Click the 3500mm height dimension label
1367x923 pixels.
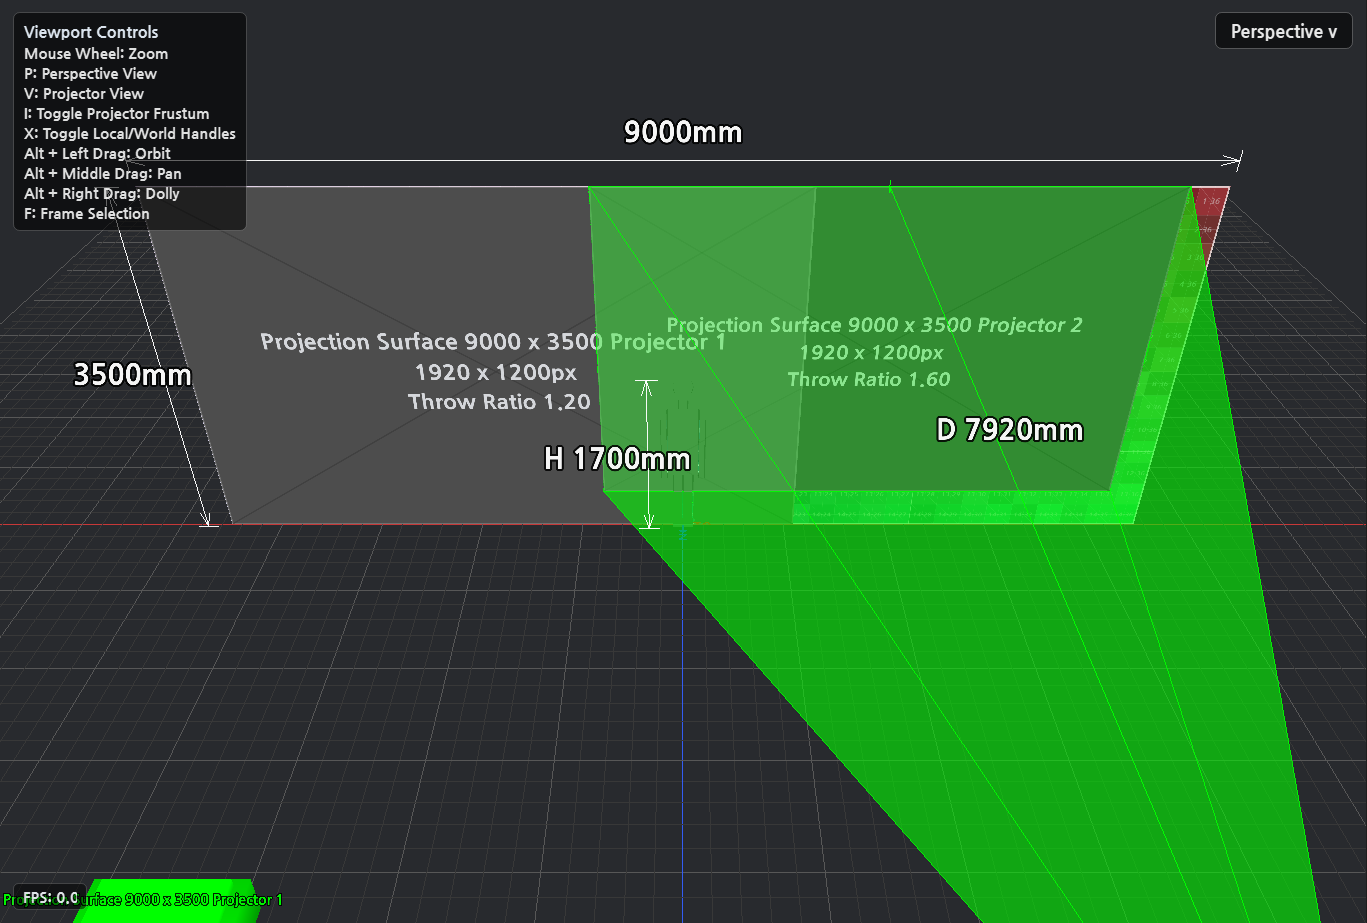[x=132, y=375]
